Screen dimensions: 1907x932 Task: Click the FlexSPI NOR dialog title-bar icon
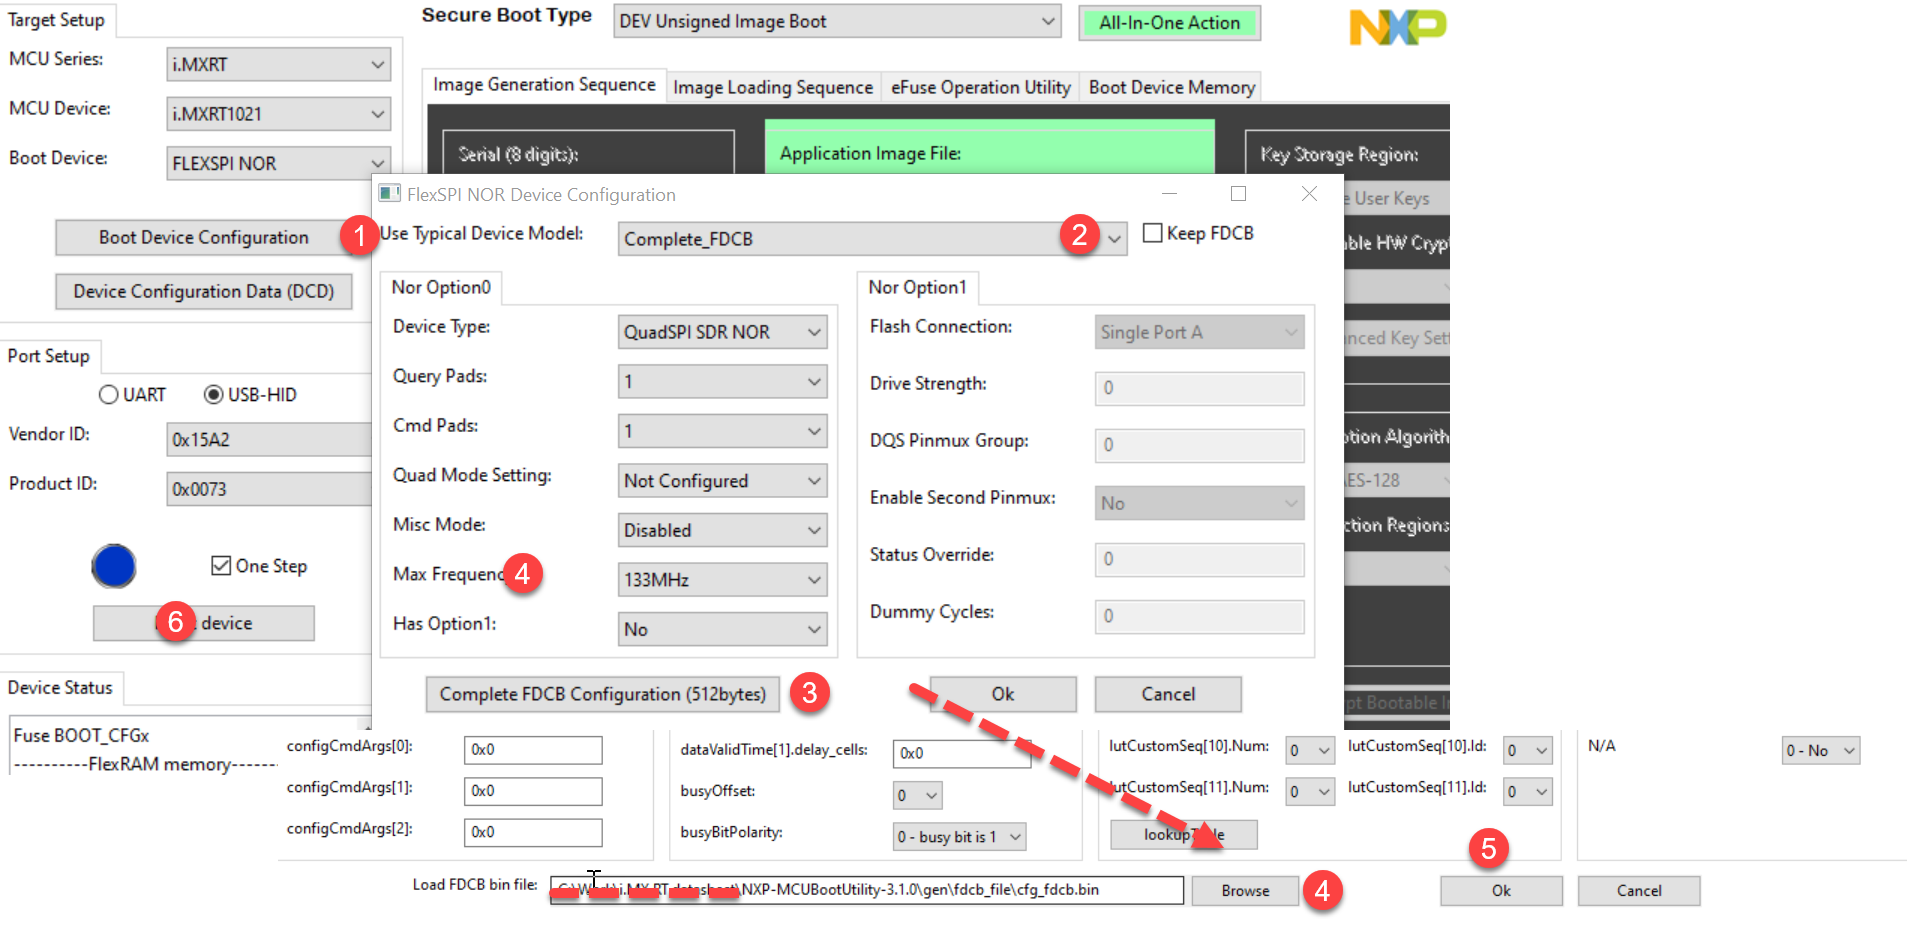point(390,193)
